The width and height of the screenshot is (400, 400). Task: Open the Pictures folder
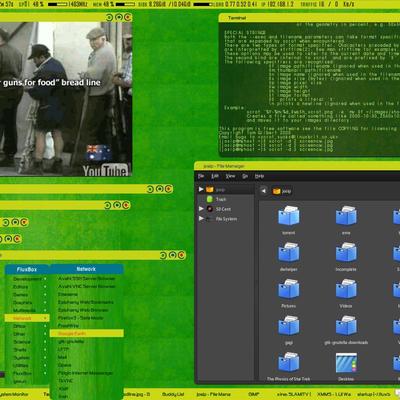(x=289, y=293)
